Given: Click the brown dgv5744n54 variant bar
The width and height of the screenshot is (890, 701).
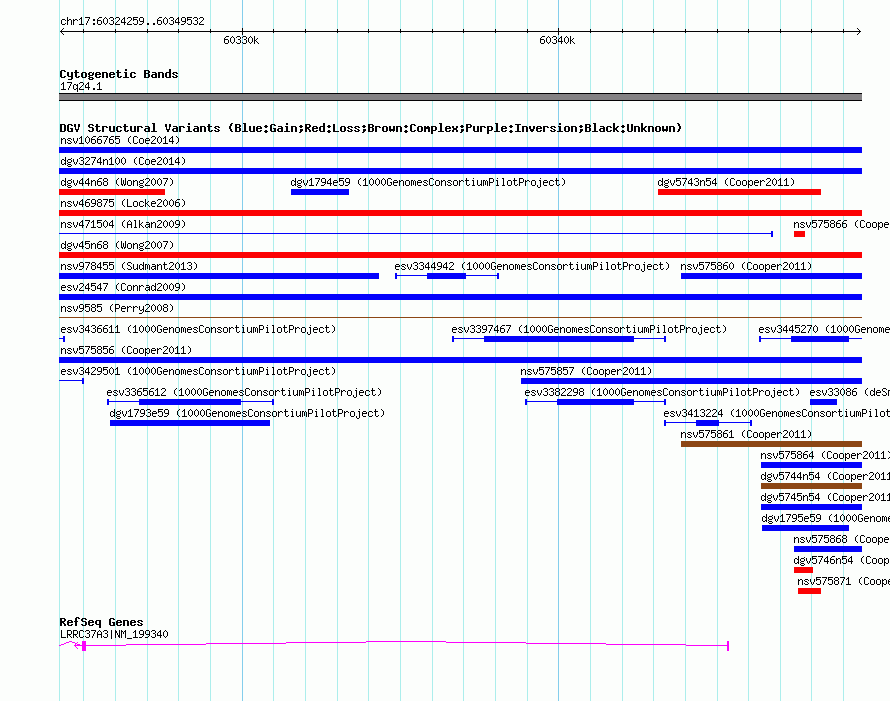Looking at the screenshot, I should [811, 486].
